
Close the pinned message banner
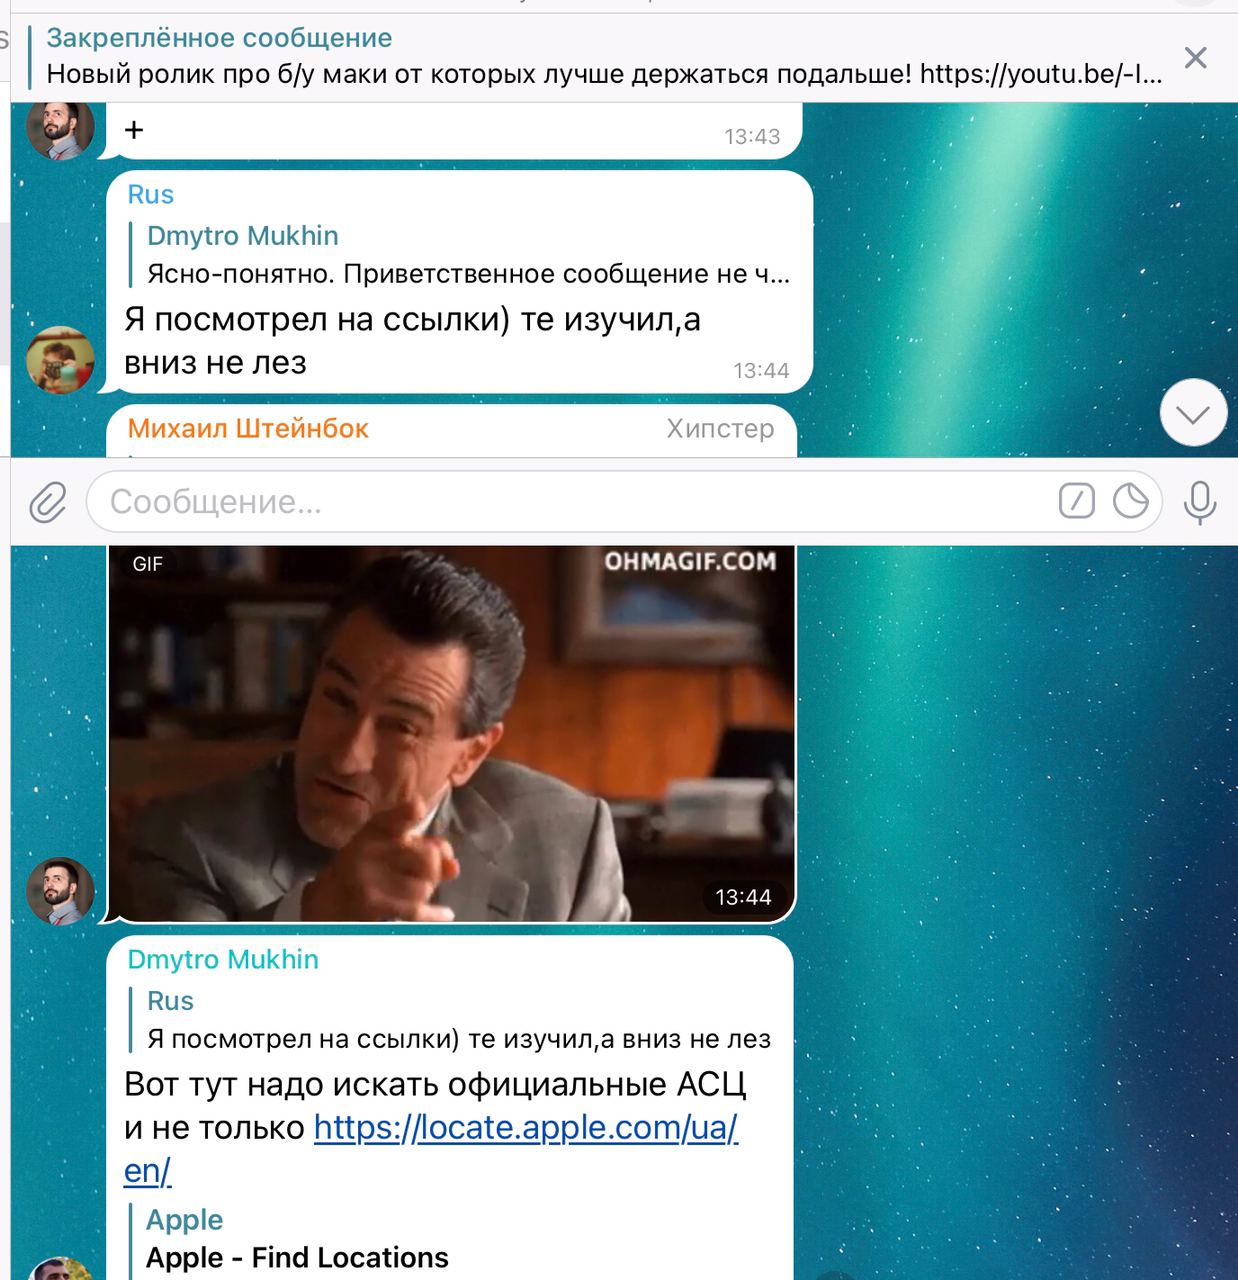pos(1195,58)
